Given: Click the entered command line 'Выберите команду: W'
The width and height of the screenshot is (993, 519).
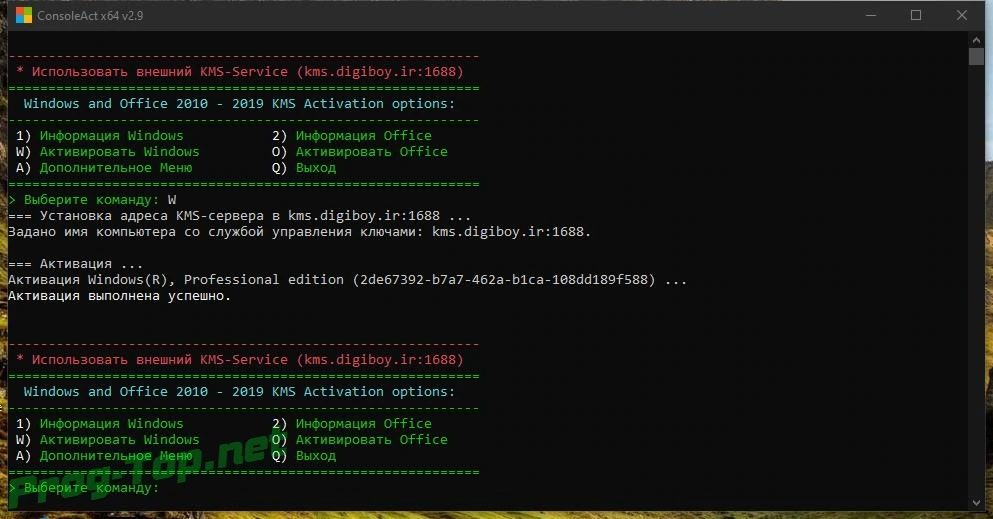Looking at the screenshot, I should [92, 200].
